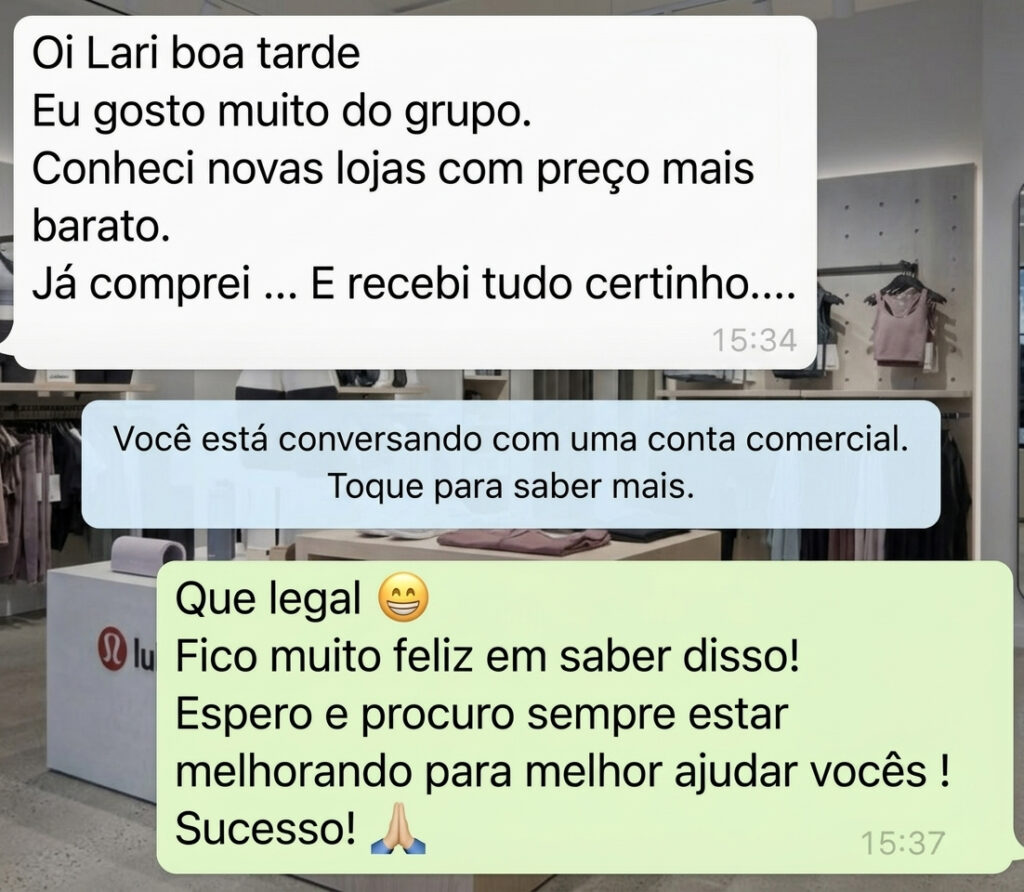Click the text "Conheci novas lojas com preço mais"
1024x892 pixels.
pos(393,169)
